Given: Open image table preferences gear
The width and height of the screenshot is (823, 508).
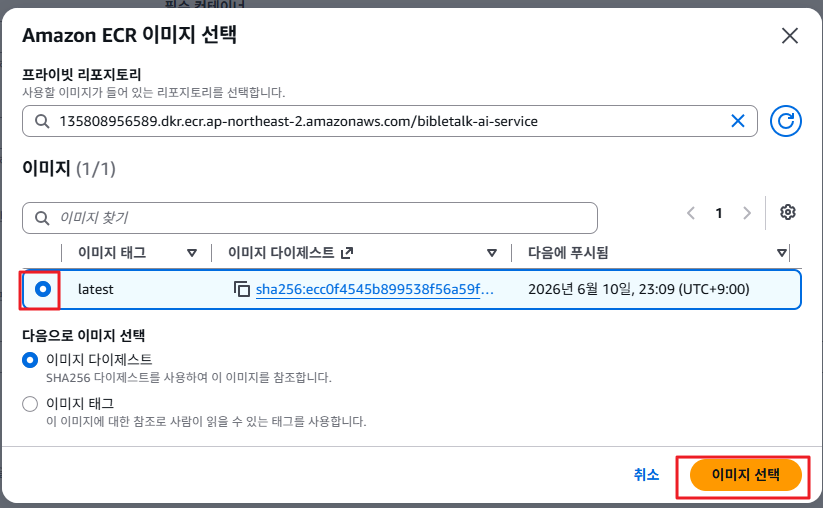Looking at the screenshot, I should (787, 213).
